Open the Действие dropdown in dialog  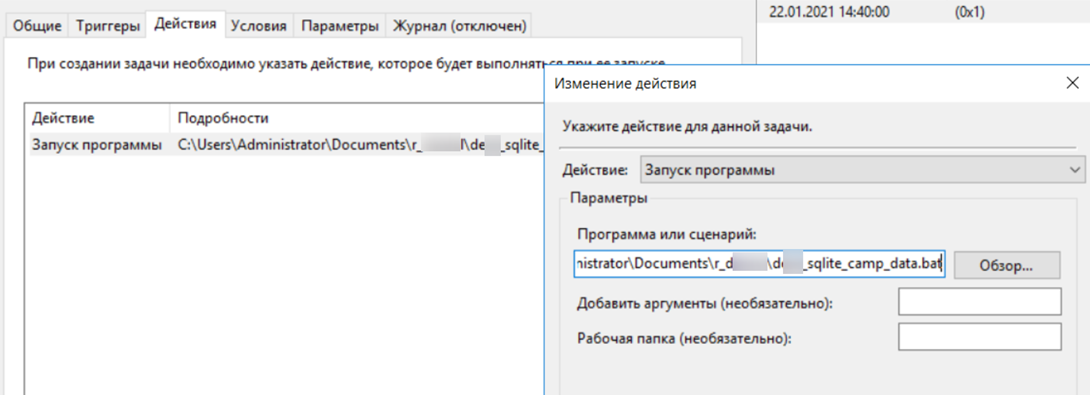point(862,170)
